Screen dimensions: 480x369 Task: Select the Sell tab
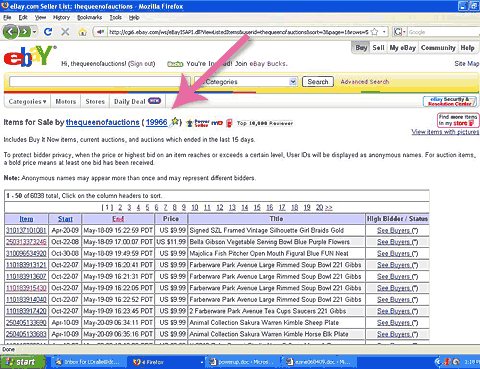pos(378,48)
